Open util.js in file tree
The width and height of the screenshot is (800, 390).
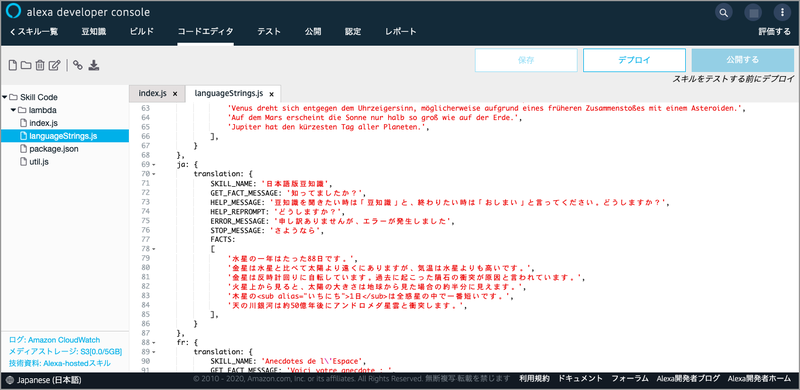pyautogui.click(x=39, y=162)
